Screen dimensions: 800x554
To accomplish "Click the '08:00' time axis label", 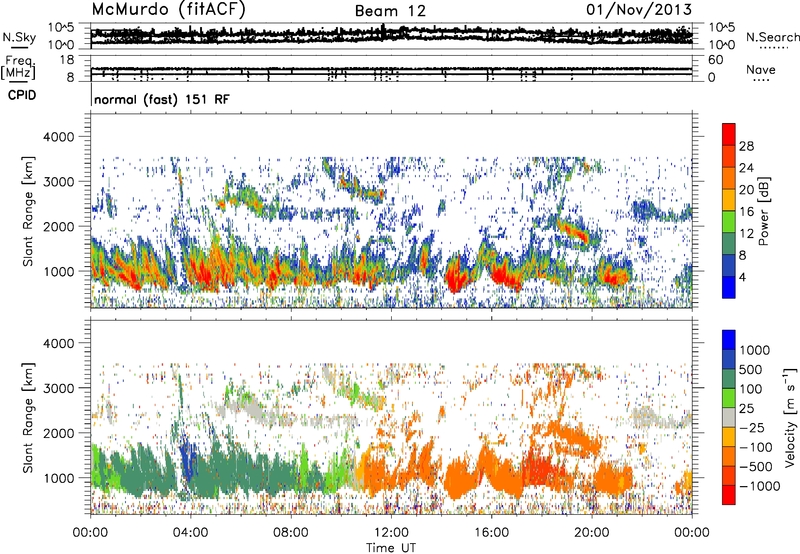I will pyautogui.click(x=291, y=533).
